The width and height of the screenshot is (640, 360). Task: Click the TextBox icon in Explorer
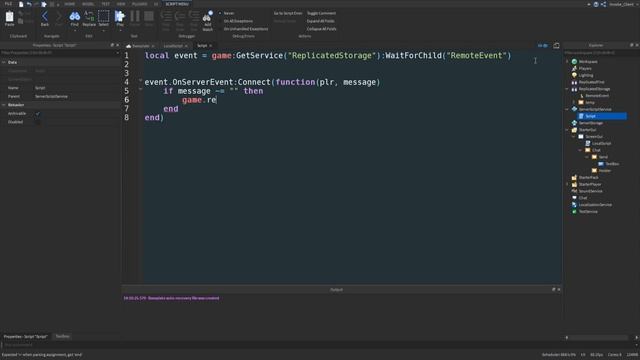(601, 164)
